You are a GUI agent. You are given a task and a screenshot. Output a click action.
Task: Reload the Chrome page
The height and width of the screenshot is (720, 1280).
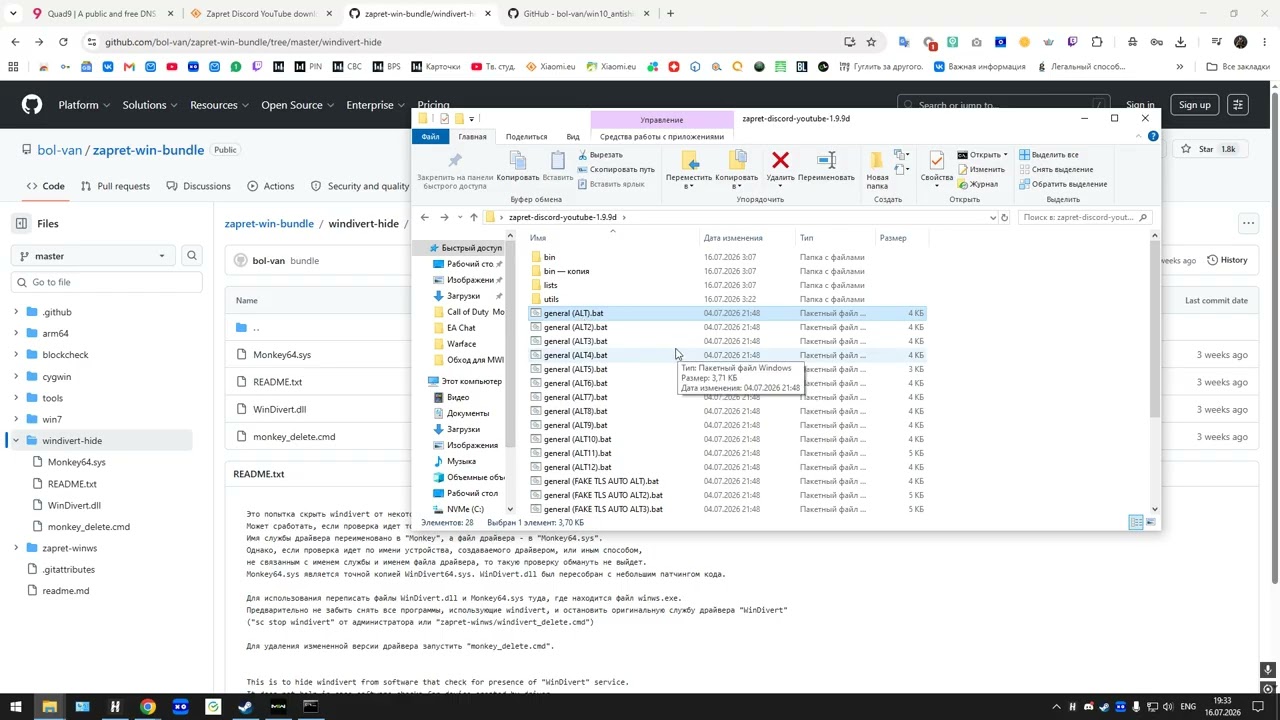(x=63, y=42)
